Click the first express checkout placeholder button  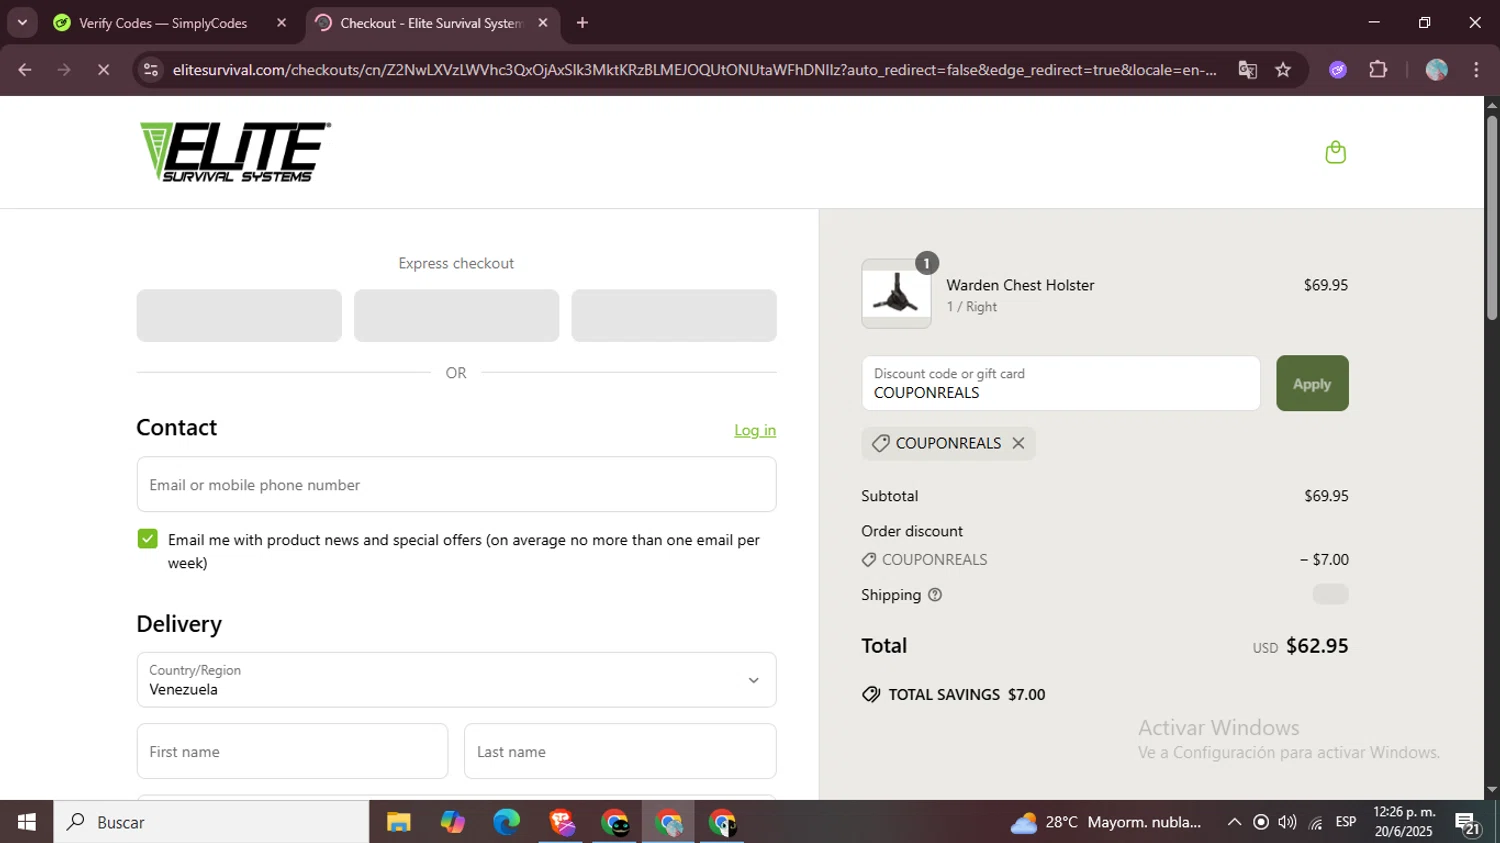[x=239, y=315]
